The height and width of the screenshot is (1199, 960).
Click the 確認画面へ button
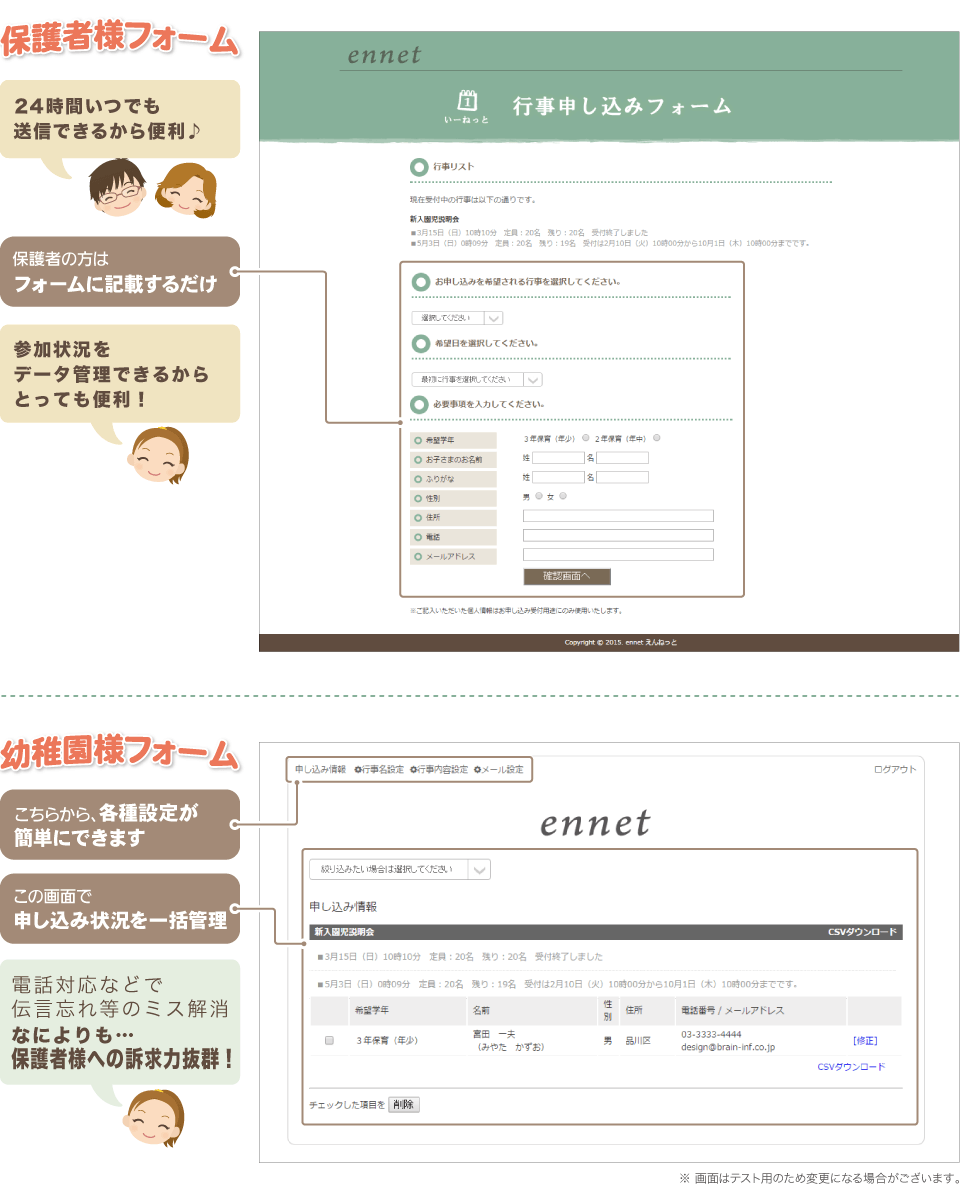567,577
